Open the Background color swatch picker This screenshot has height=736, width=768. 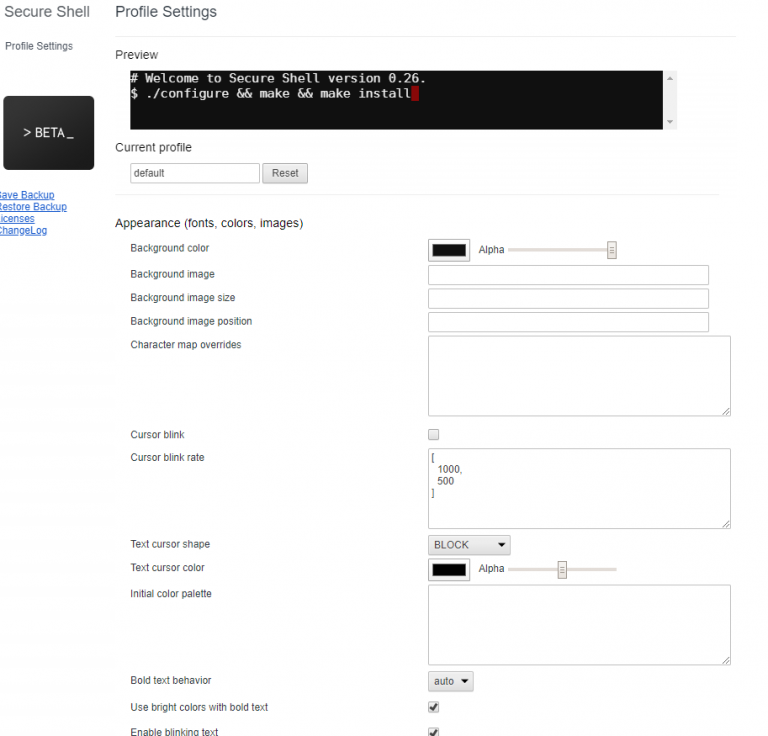click(449, 250)
